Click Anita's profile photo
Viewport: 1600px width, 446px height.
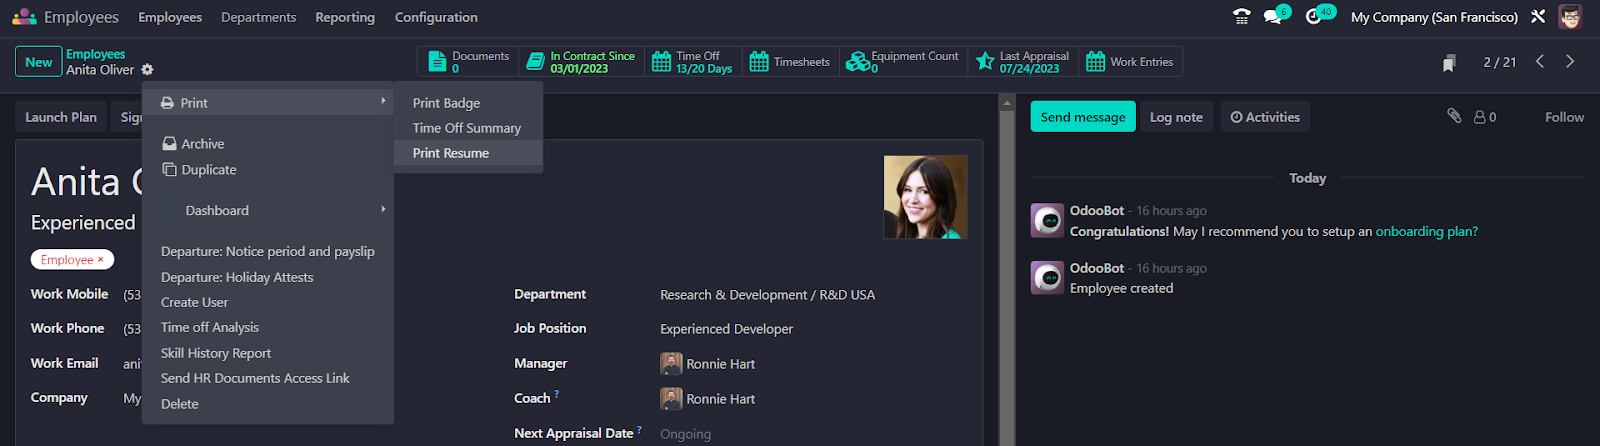pyautogui.click(x=925, y=197)
